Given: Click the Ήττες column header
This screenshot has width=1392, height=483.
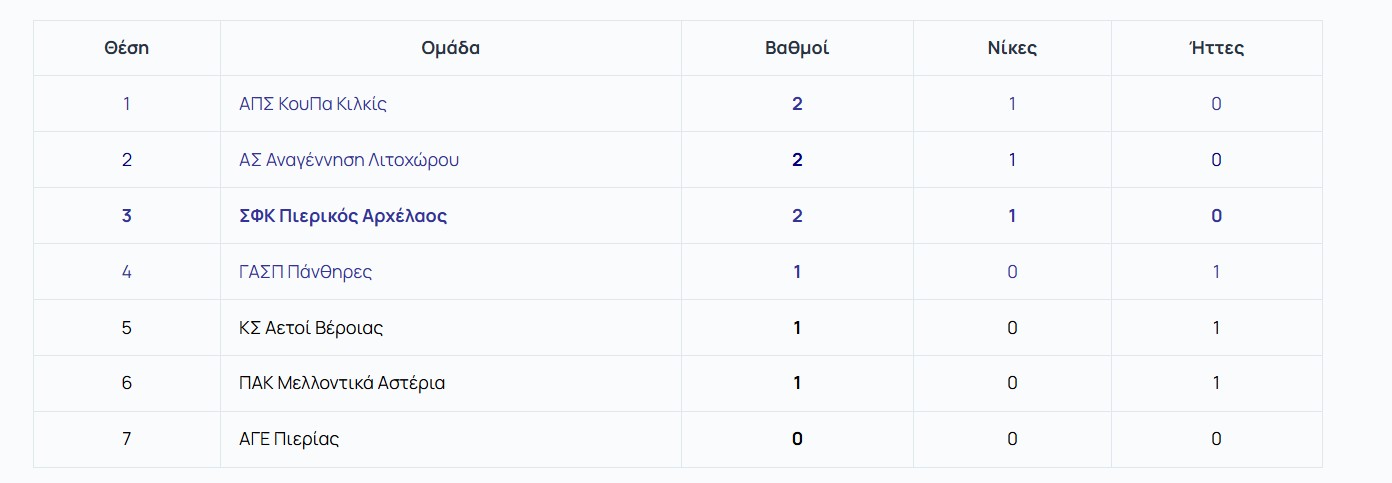Looking at the screenshot, I should coord(1216,48).
